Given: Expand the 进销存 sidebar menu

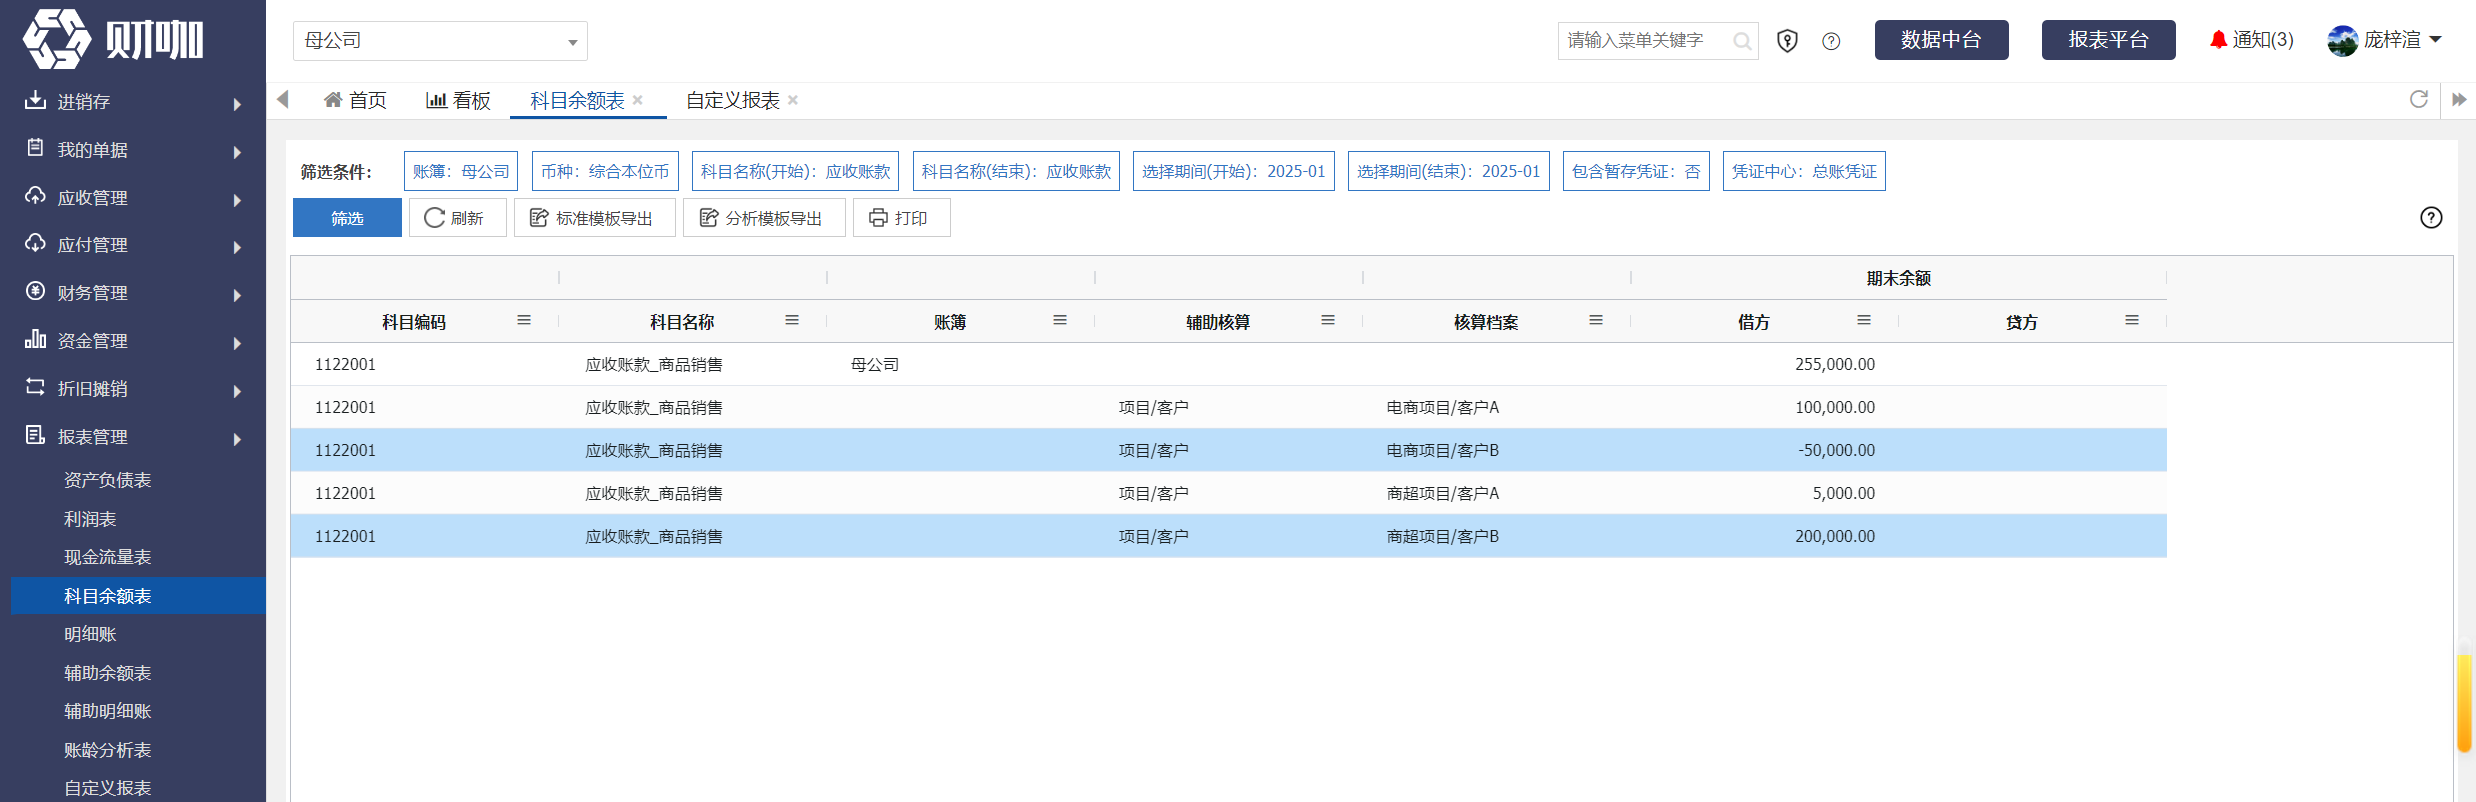Looking at the screenshot, I should (133, 102).
